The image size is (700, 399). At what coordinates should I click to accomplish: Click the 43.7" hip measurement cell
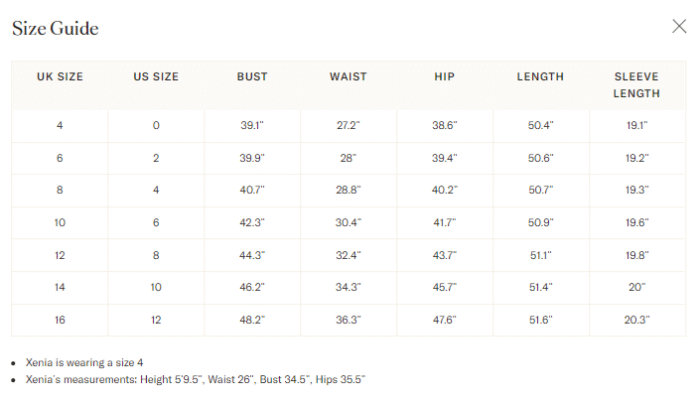pyautogui.click(x=445, y=255)
